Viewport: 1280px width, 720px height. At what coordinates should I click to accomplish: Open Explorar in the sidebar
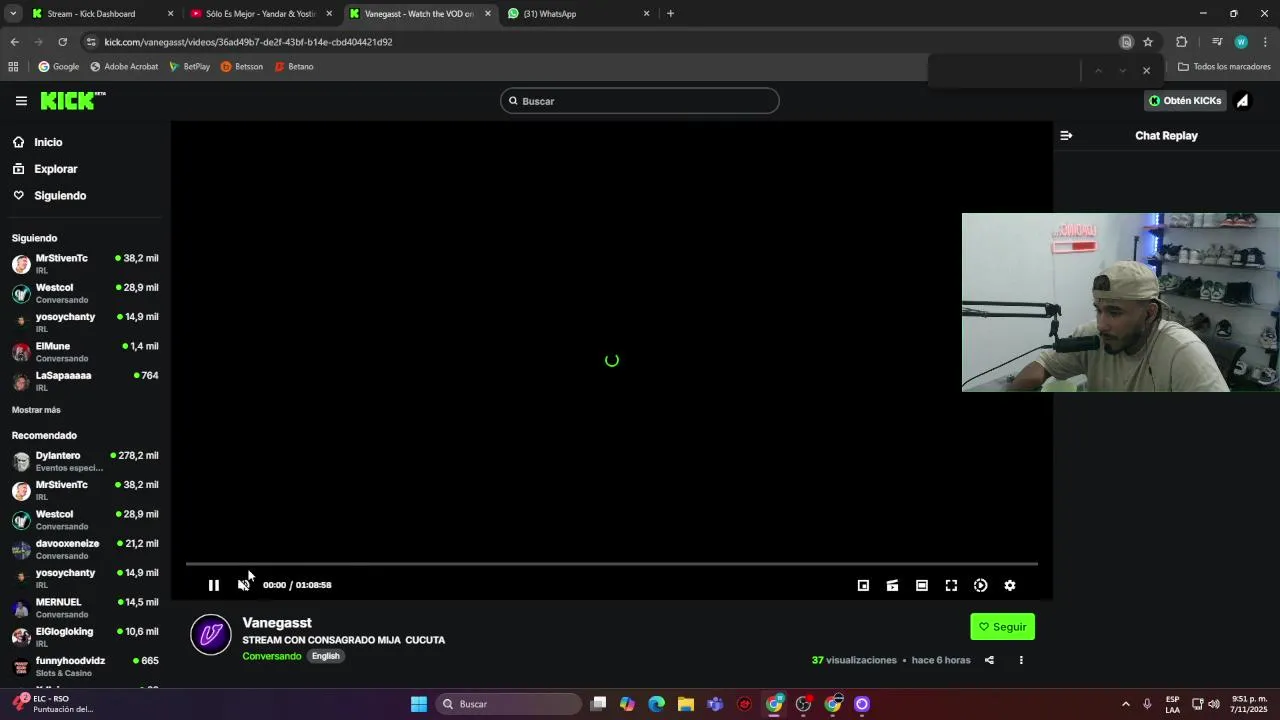(x=55, y=169)
